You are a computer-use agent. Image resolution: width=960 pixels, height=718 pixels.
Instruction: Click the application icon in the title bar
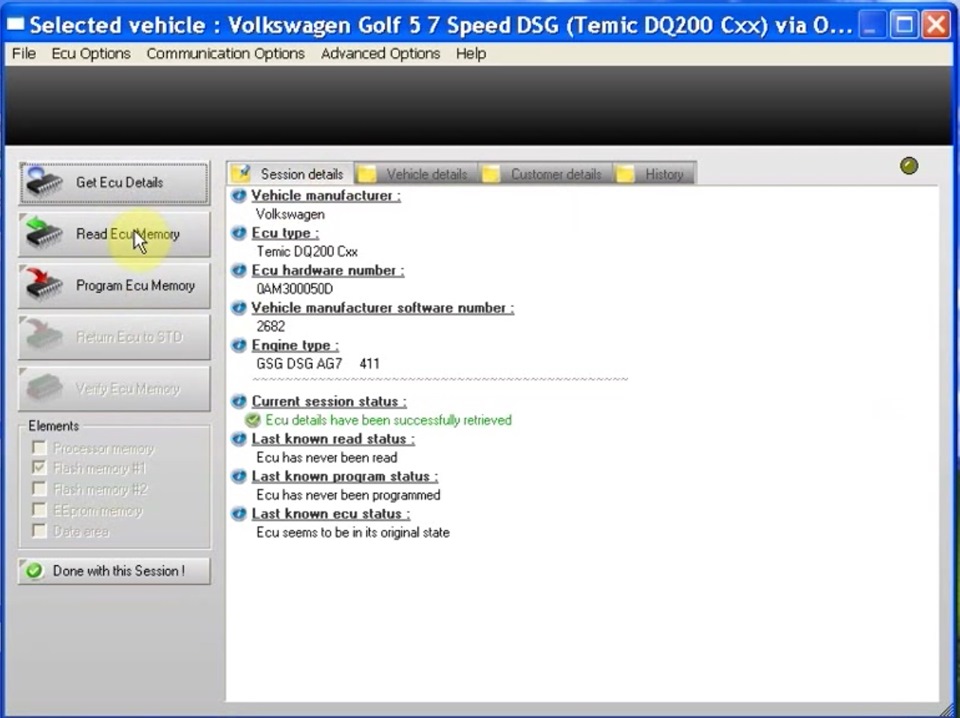[x=15, y=25]
